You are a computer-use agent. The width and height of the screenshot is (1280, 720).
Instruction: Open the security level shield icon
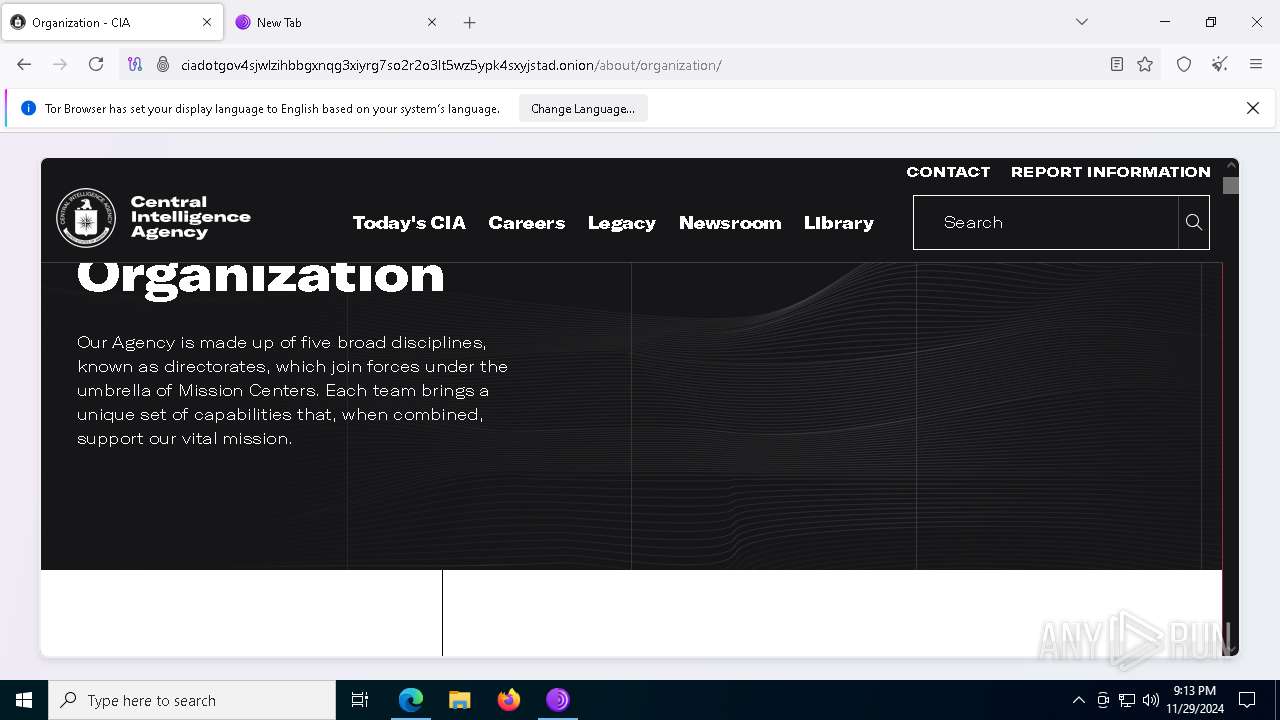point(1184,64)
